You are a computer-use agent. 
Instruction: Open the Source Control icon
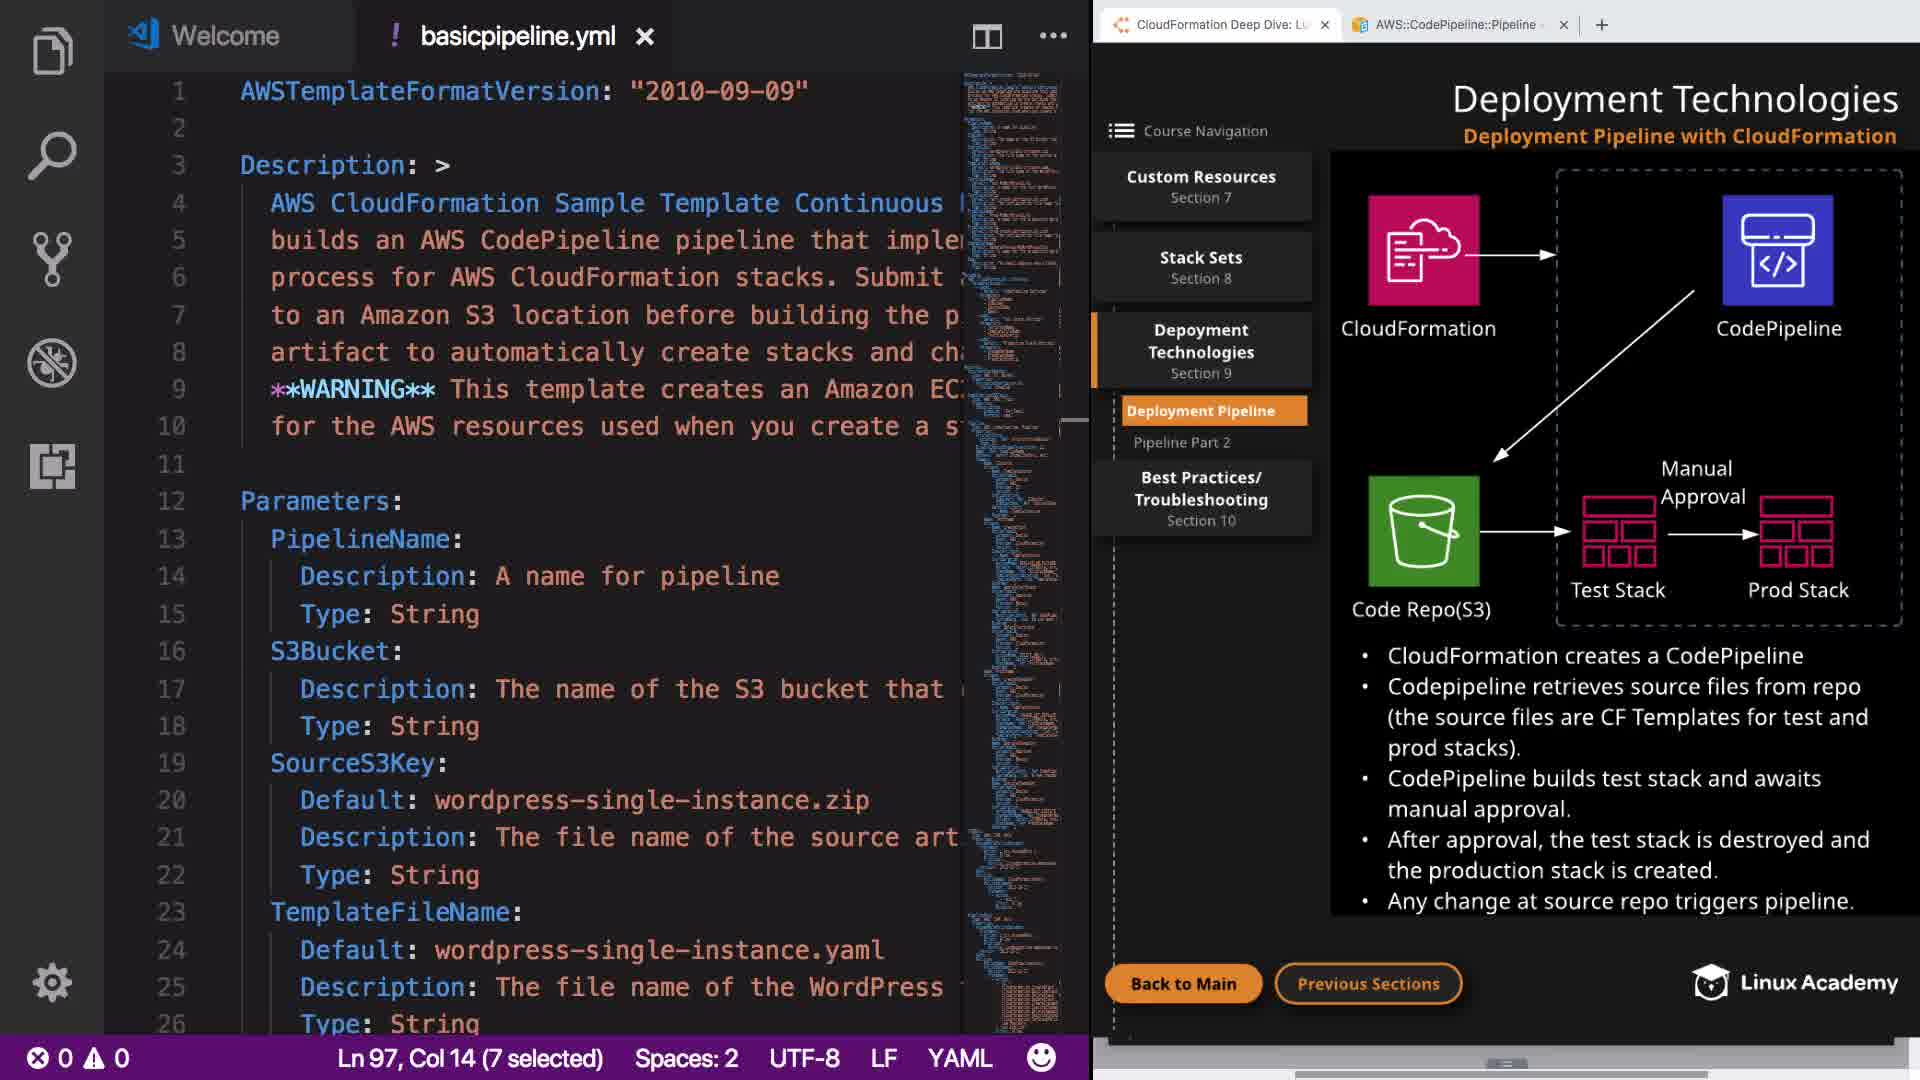tap(52, 259)
